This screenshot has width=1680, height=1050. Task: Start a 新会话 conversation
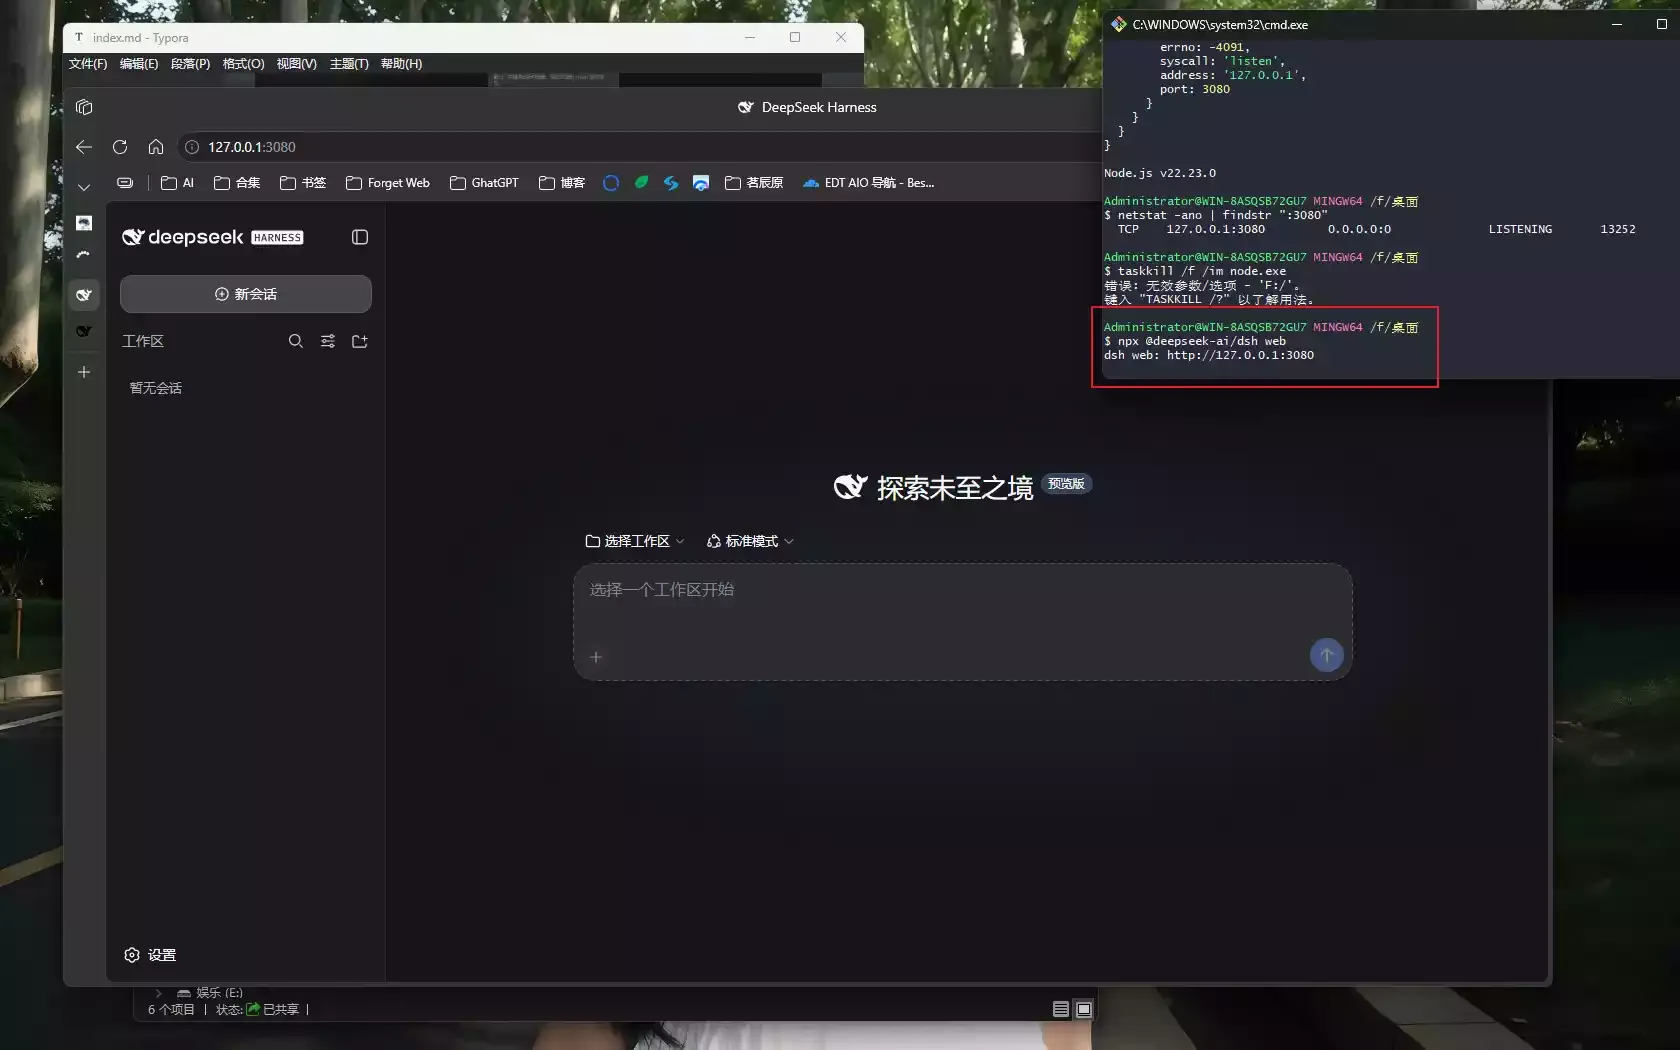click(246, 294)
